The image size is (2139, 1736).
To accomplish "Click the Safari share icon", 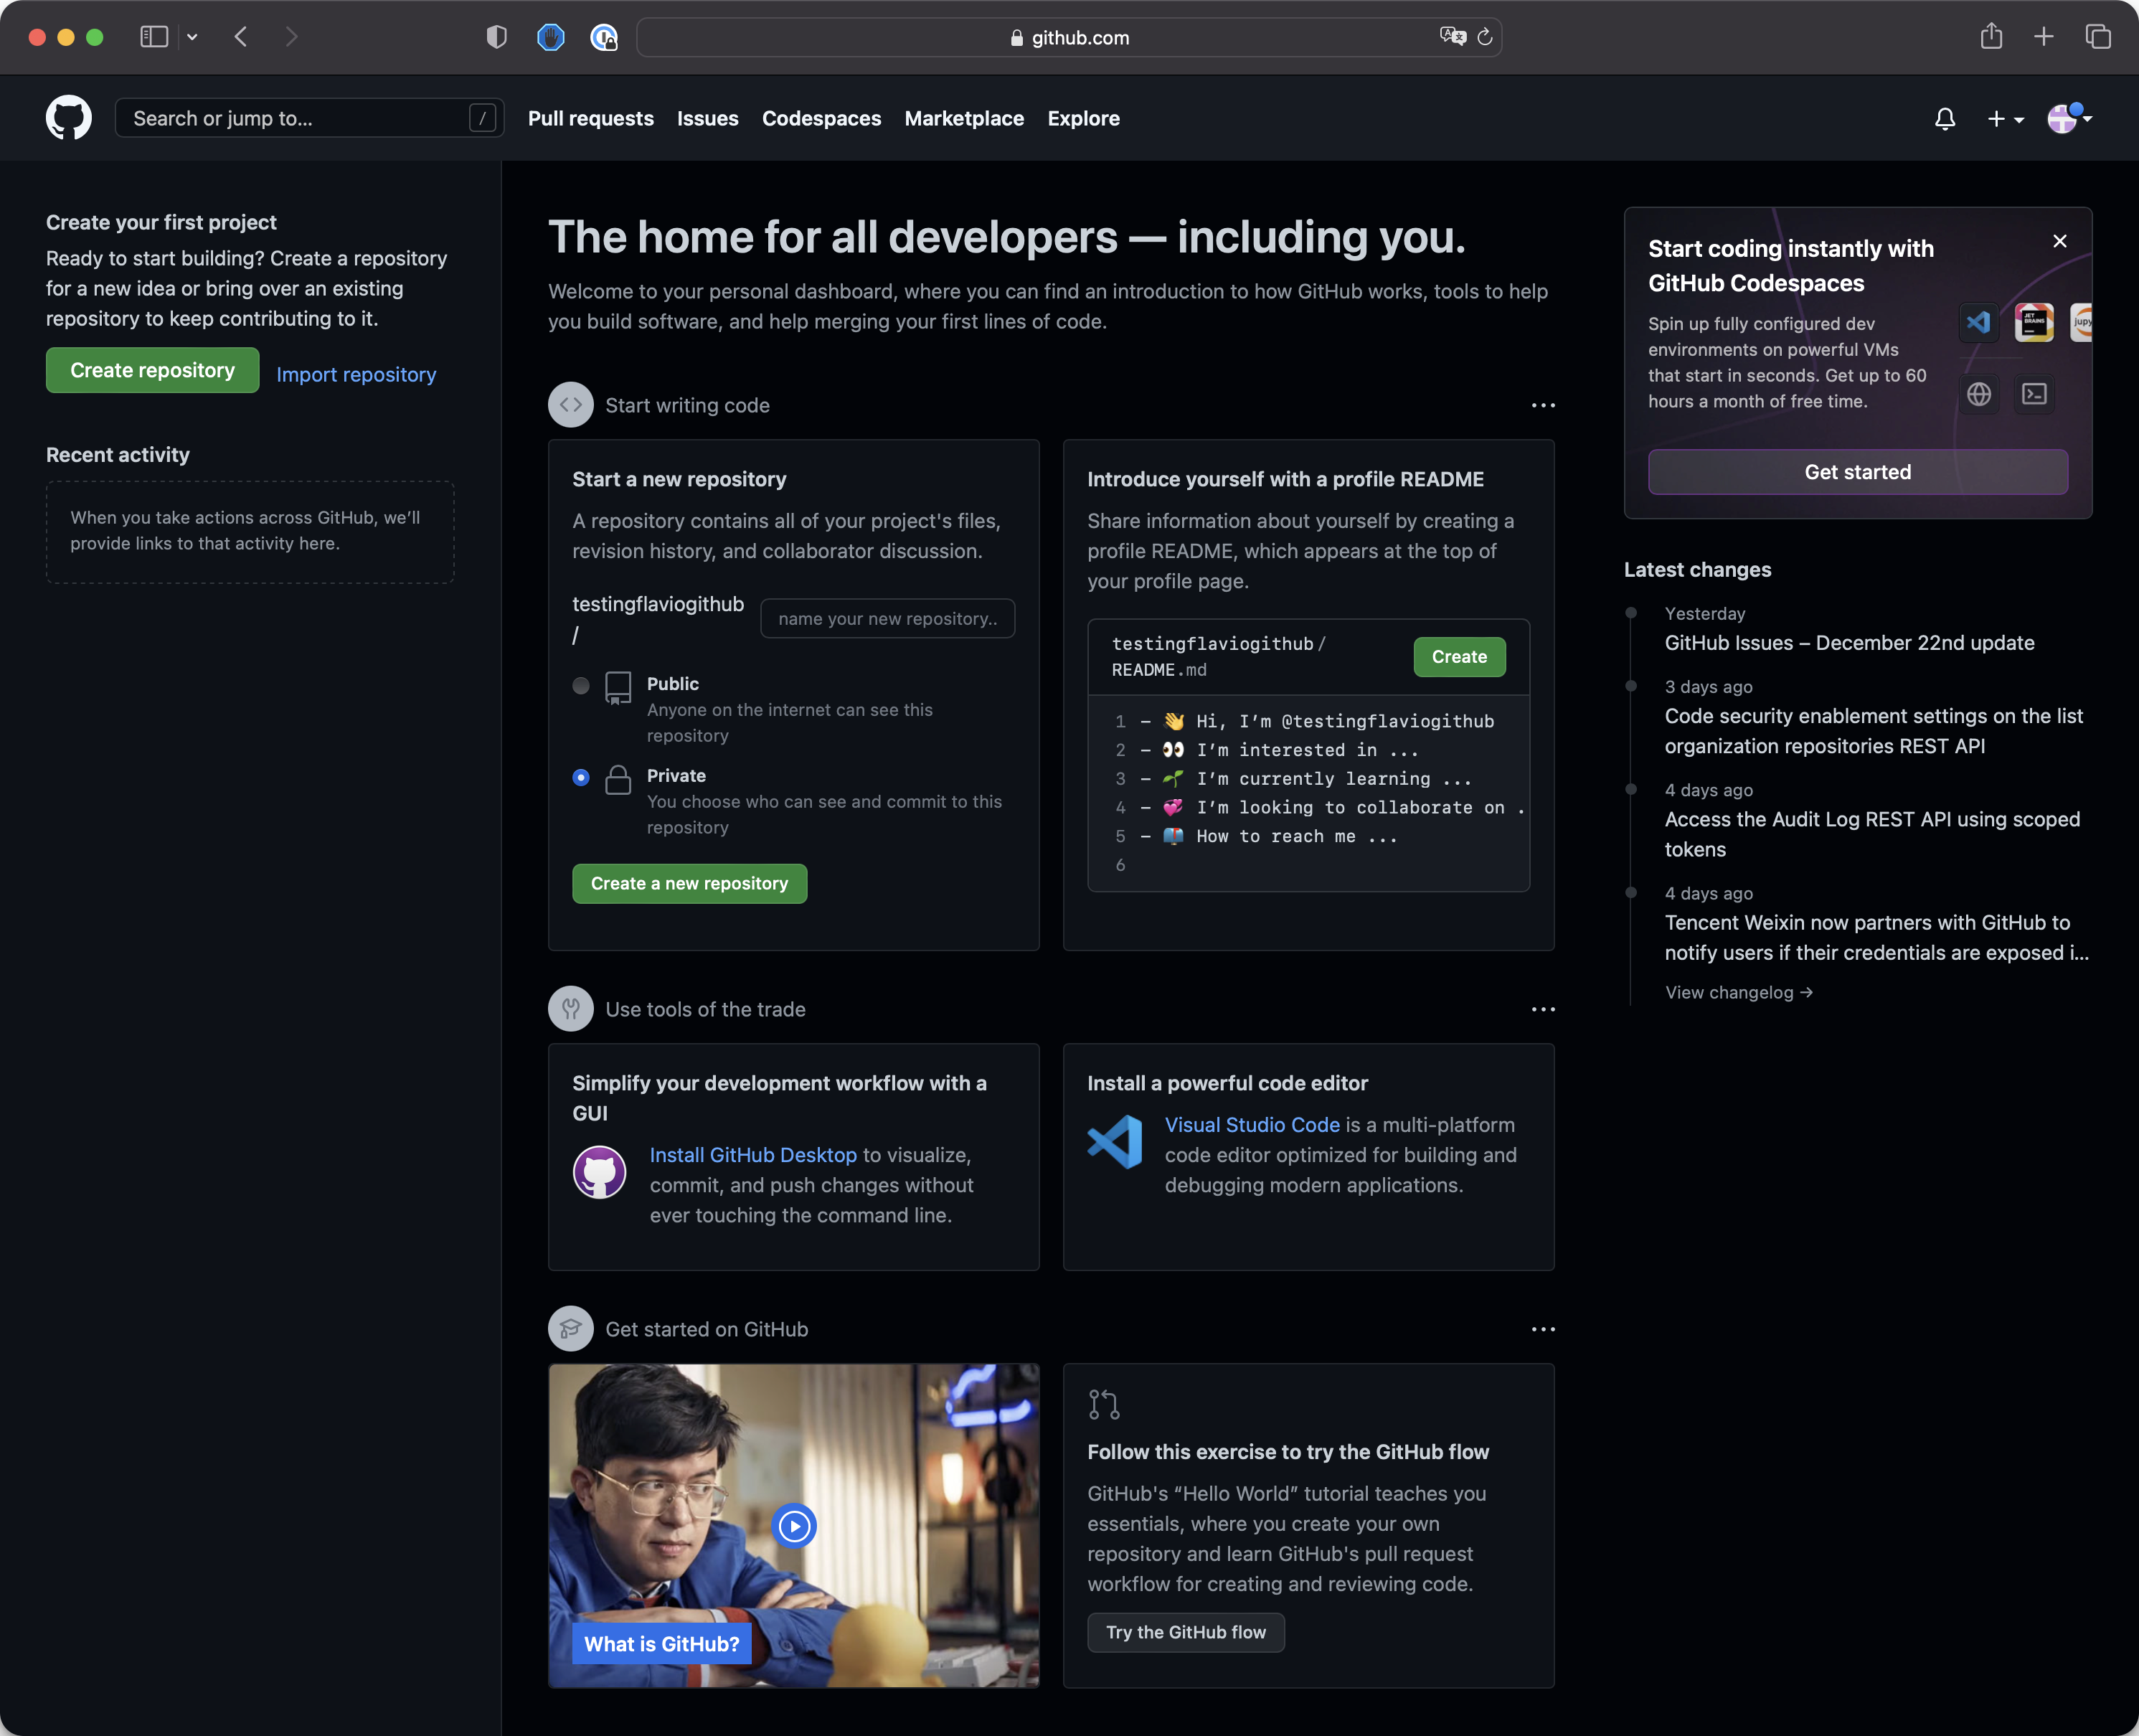I will [1991, 37].
